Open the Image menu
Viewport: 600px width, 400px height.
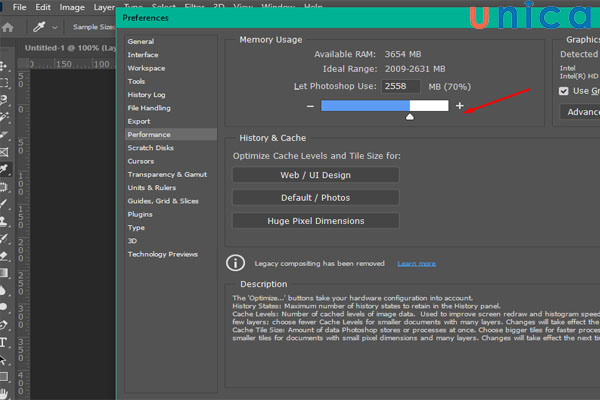click(72, 7)
